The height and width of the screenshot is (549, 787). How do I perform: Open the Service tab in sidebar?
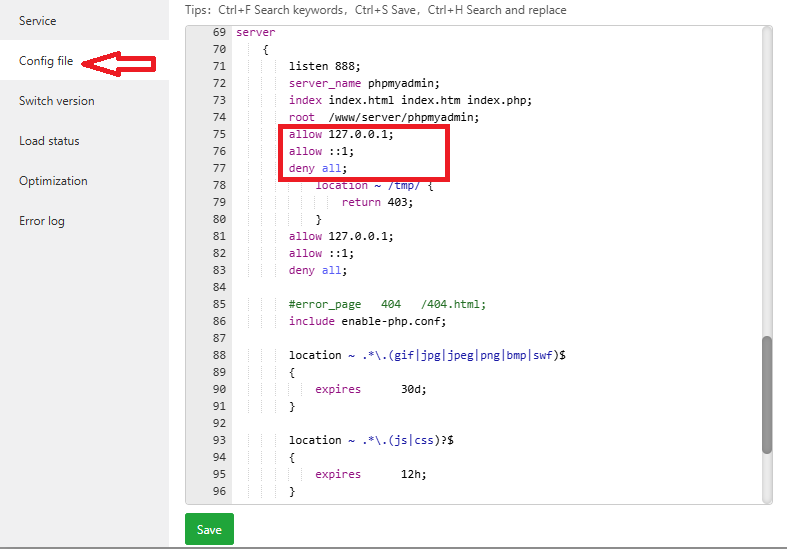tap(37, 21)
